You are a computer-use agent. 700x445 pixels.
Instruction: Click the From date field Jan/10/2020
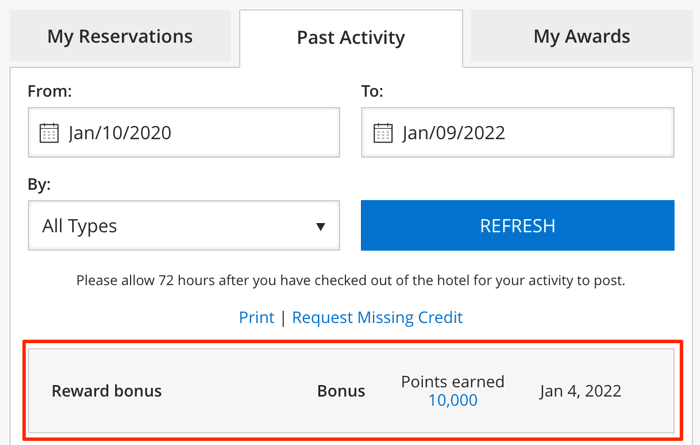184,133
